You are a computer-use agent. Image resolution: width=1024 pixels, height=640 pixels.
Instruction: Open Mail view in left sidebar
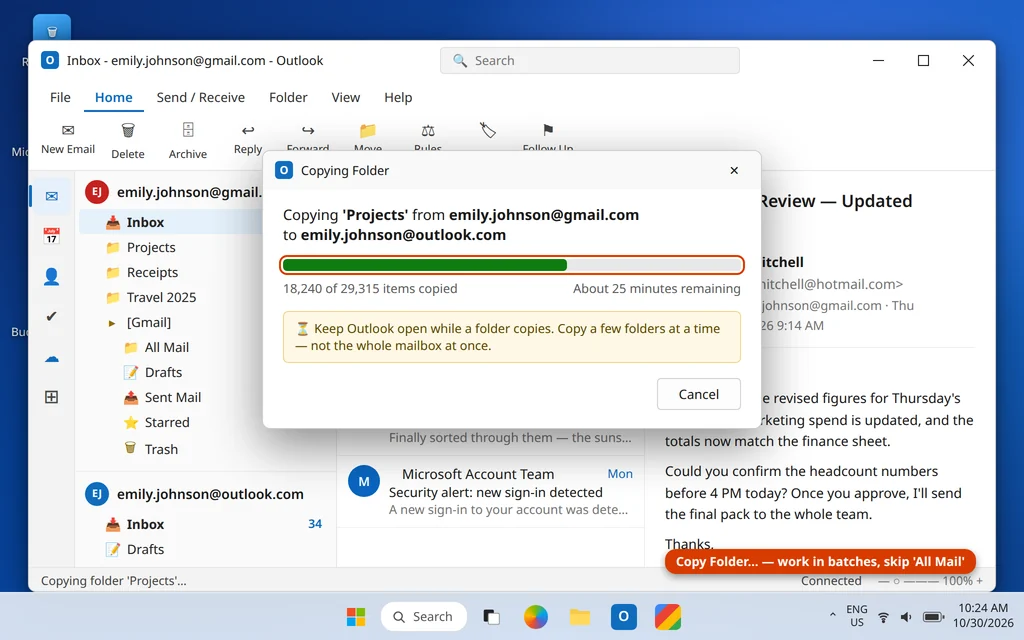(52, 196)
